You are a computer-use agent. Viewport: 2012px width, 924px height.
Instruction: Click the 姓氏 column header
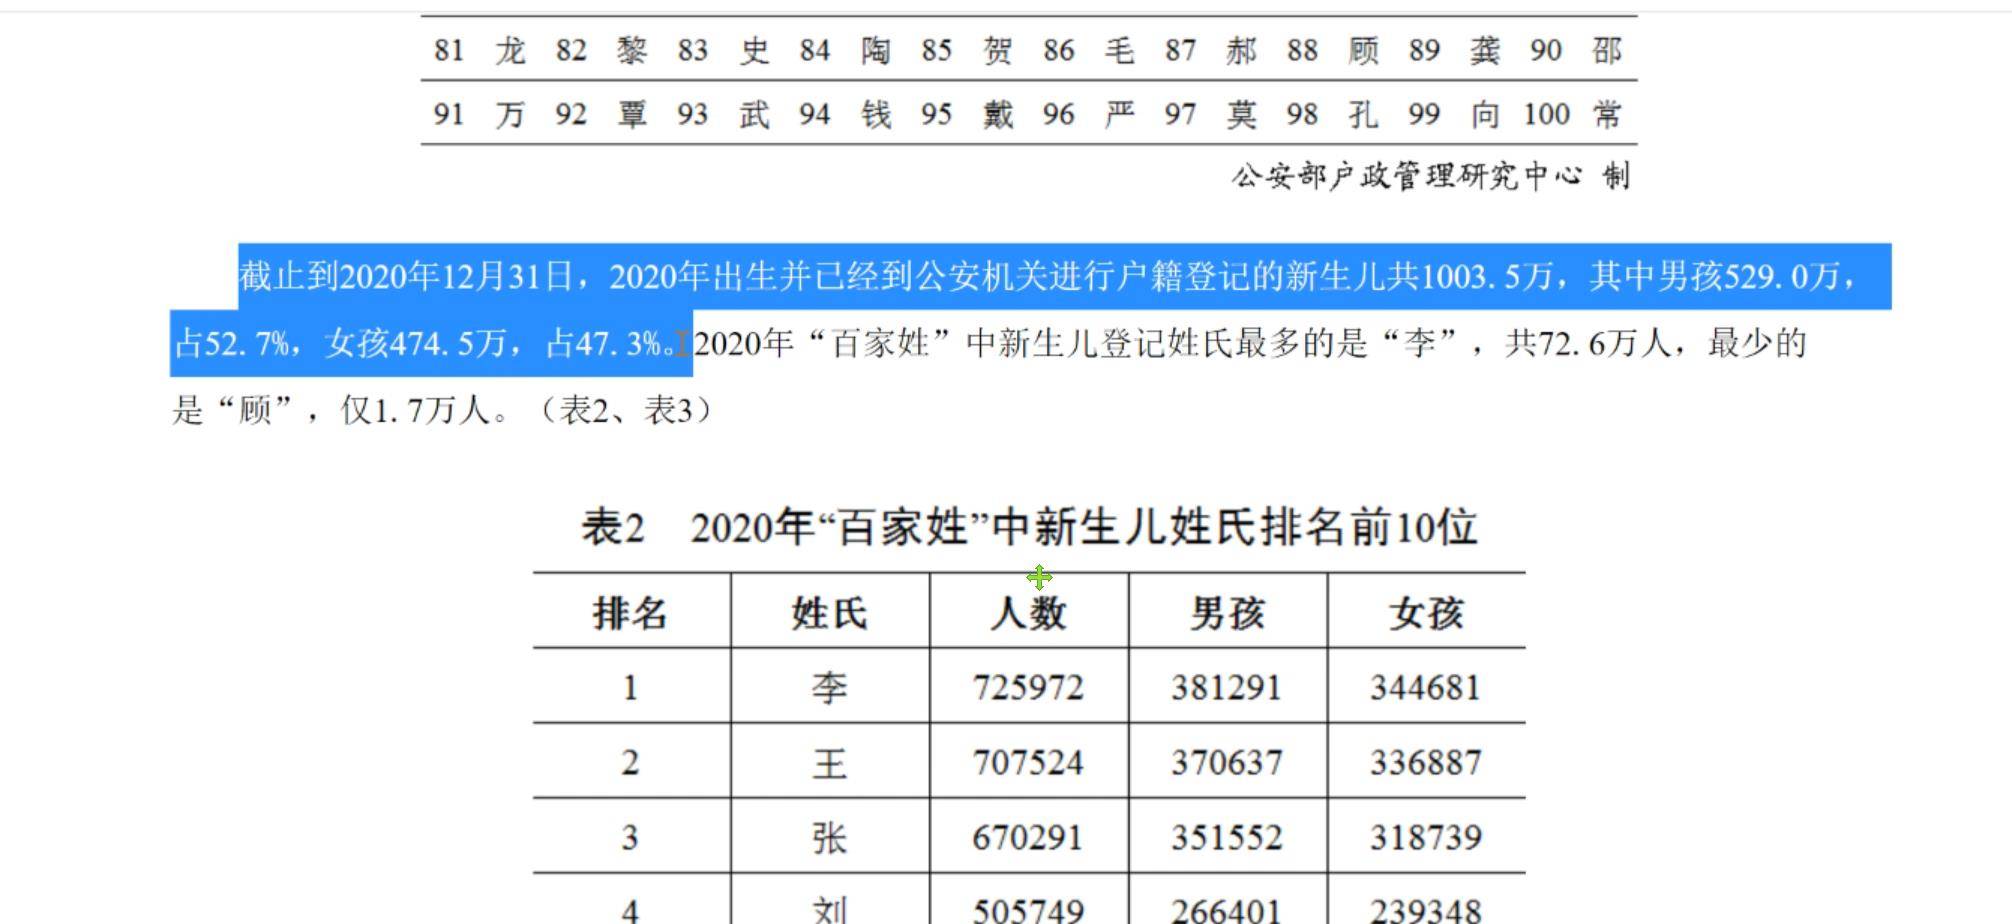[829, 613]
